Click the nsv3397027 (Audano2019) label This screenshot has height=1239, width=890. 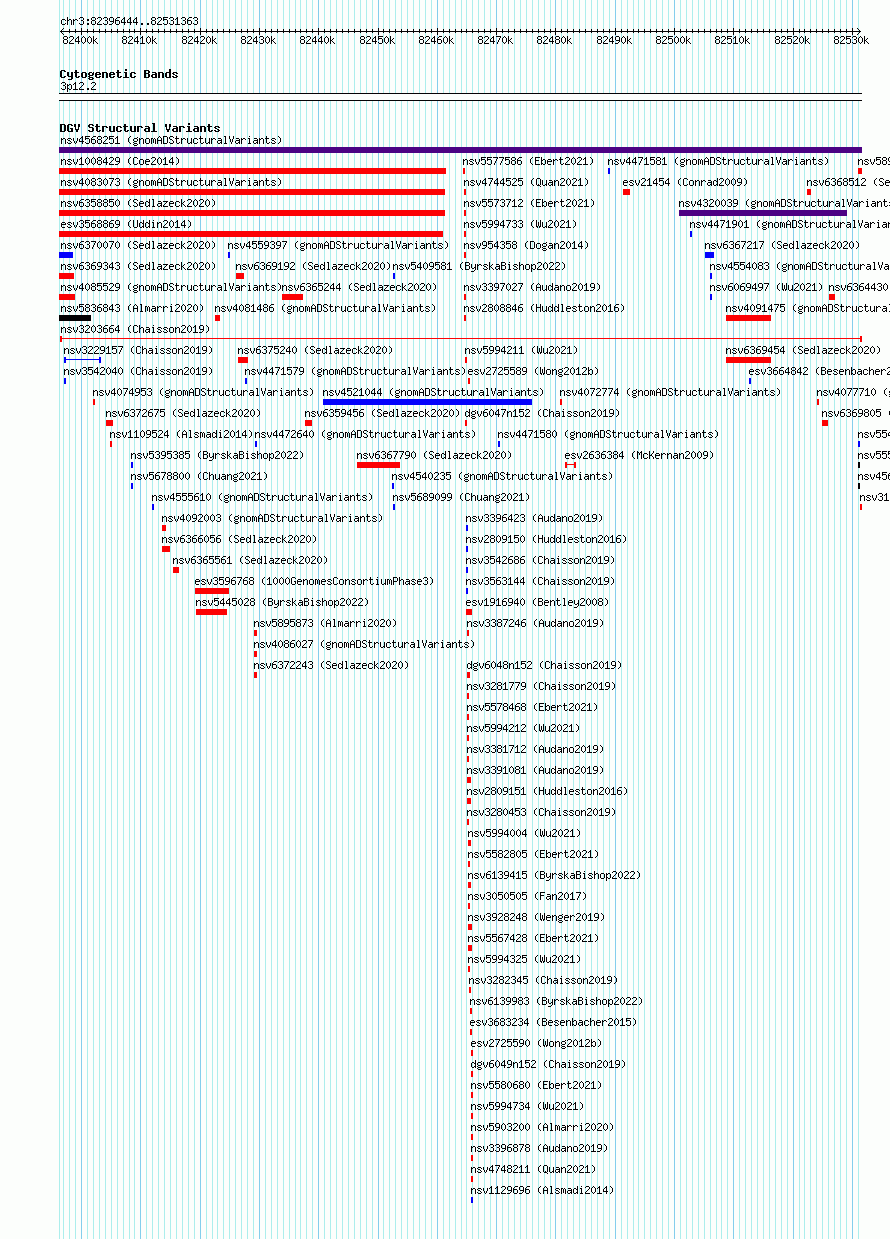(531, 287)
